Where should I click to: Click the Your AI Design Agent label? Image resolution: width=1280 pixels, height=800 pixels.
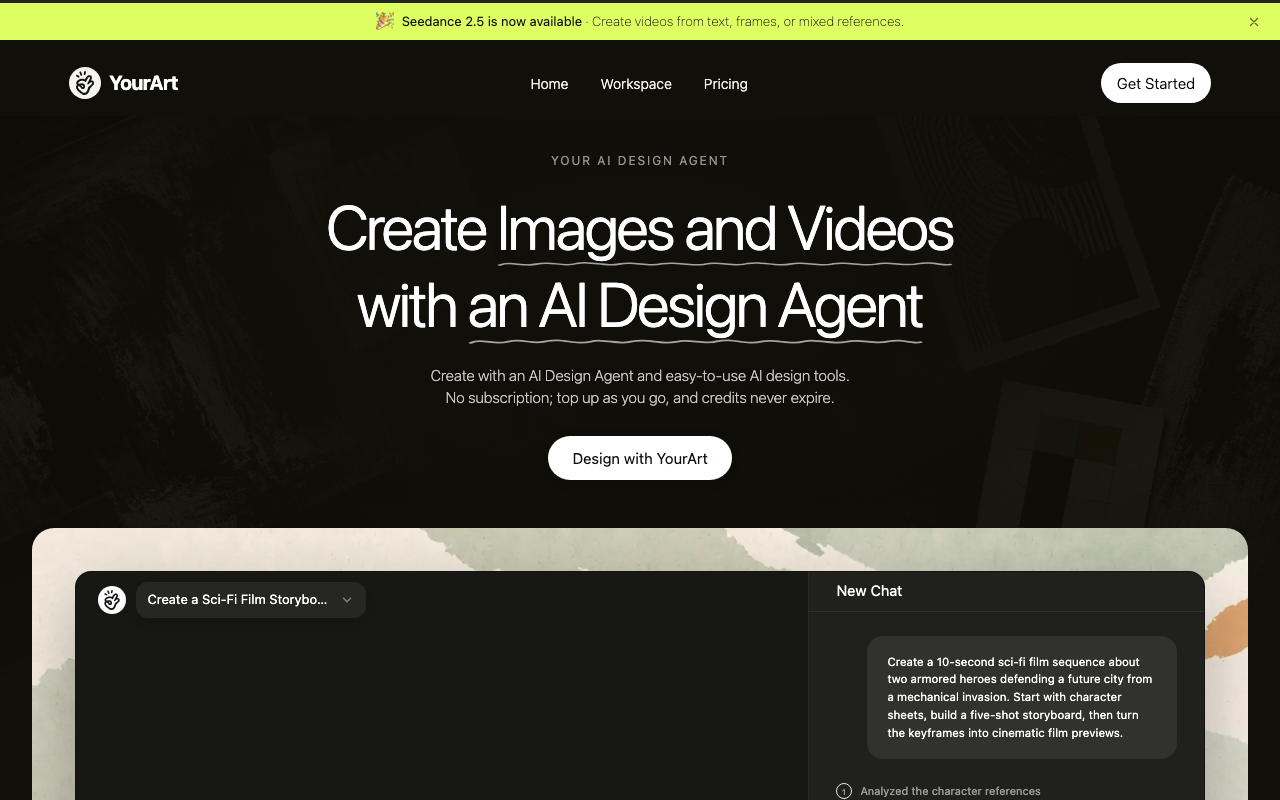pyautogui.click(x=640, y=160)
